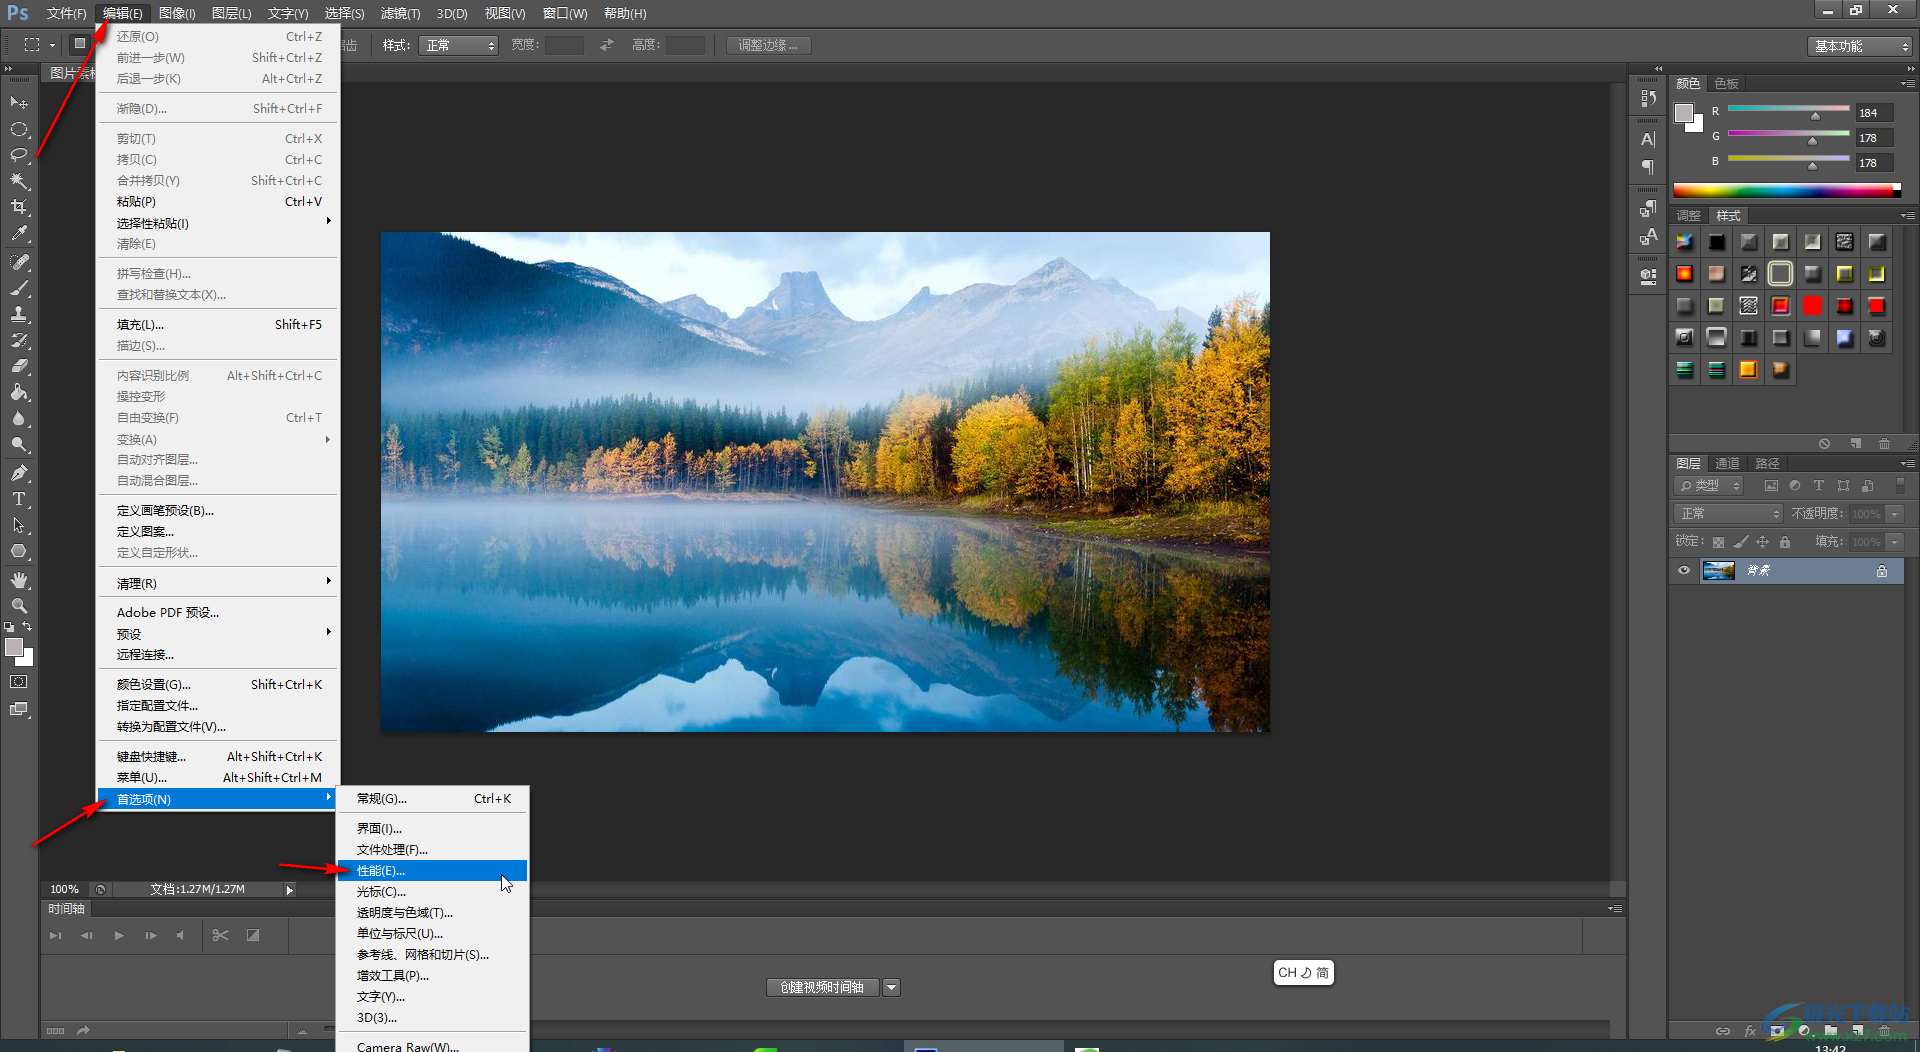Open the History panel icon
The height and width of the screenshot is (1052, 1920).
pyautogui.click(x=1648, y=99)
